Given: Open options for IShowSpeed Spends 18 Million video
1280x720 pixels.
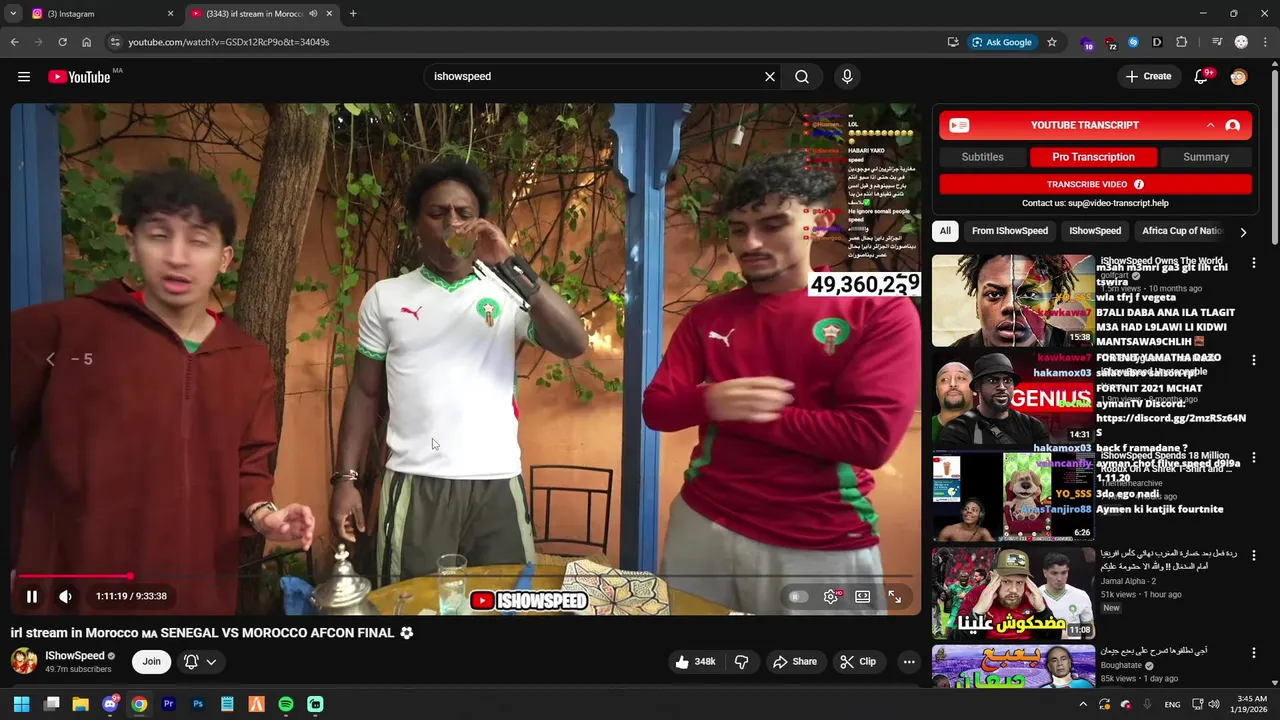Looking at the screenshot, I should point(1254,458).
